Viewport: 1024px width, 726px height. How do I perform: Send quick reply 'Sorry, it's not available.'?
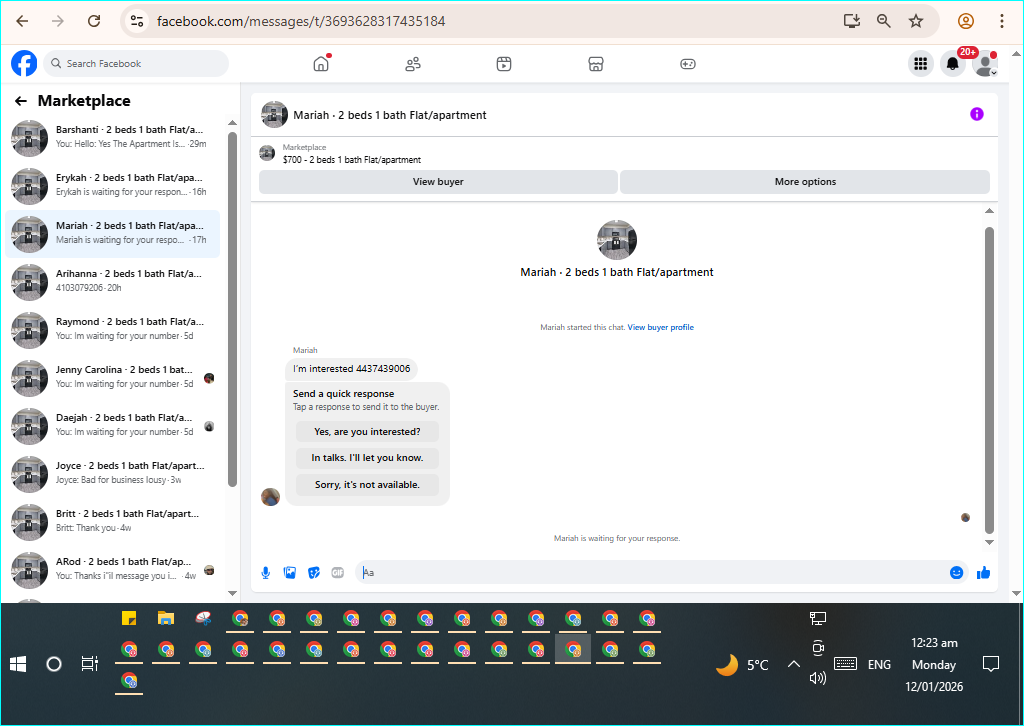(367, 484)
